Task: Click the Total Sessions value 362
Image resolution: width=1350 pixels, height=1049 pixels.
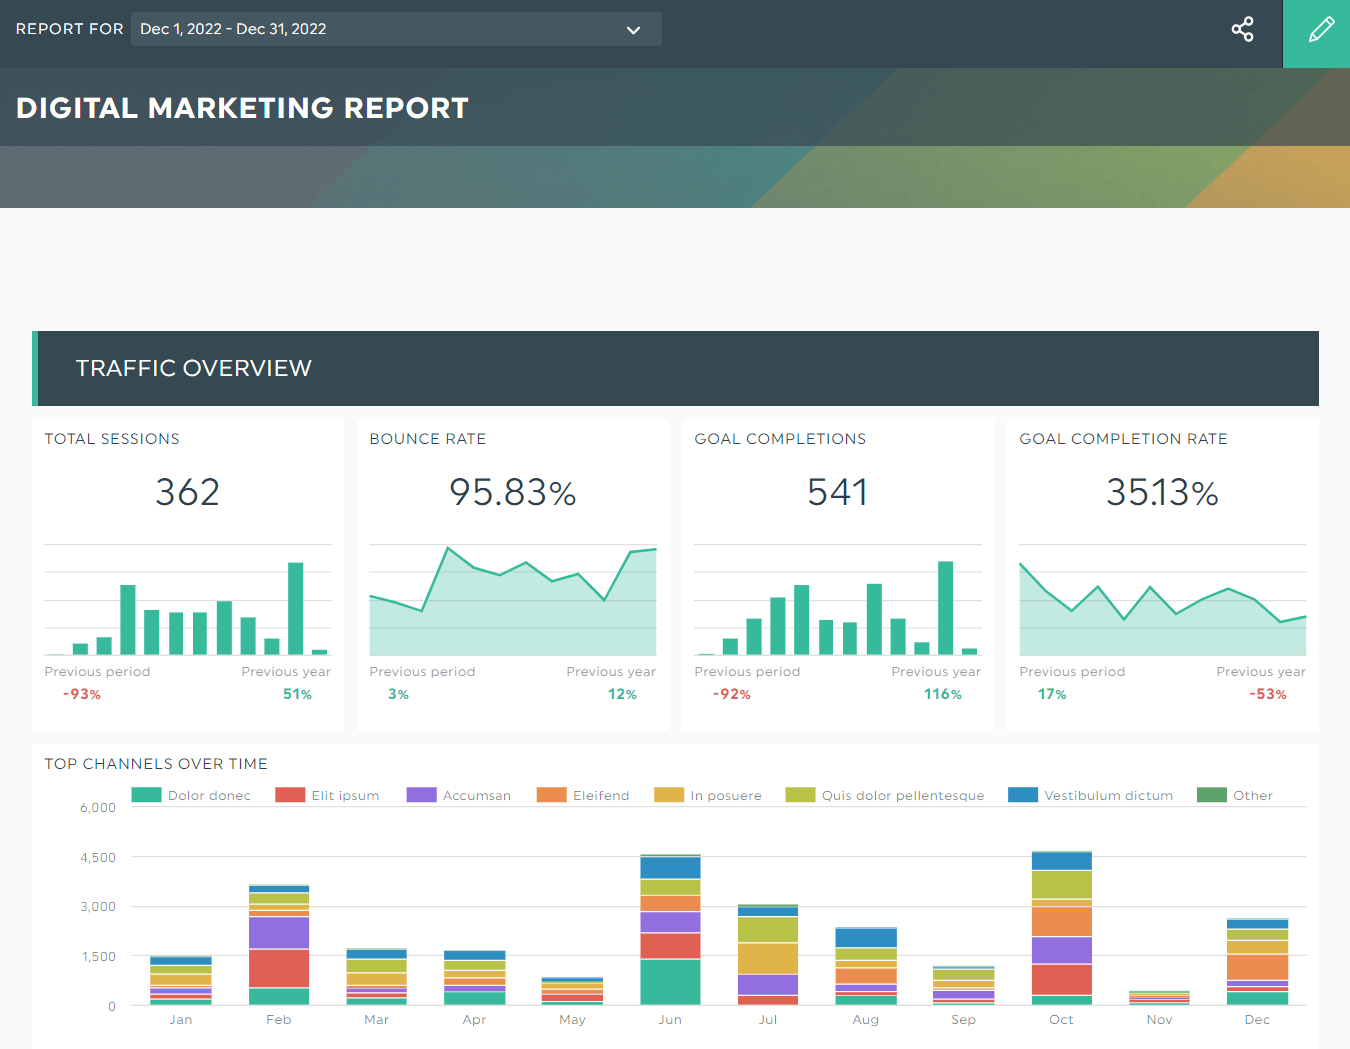Action: pyautogui.click(x=187, y=492)
